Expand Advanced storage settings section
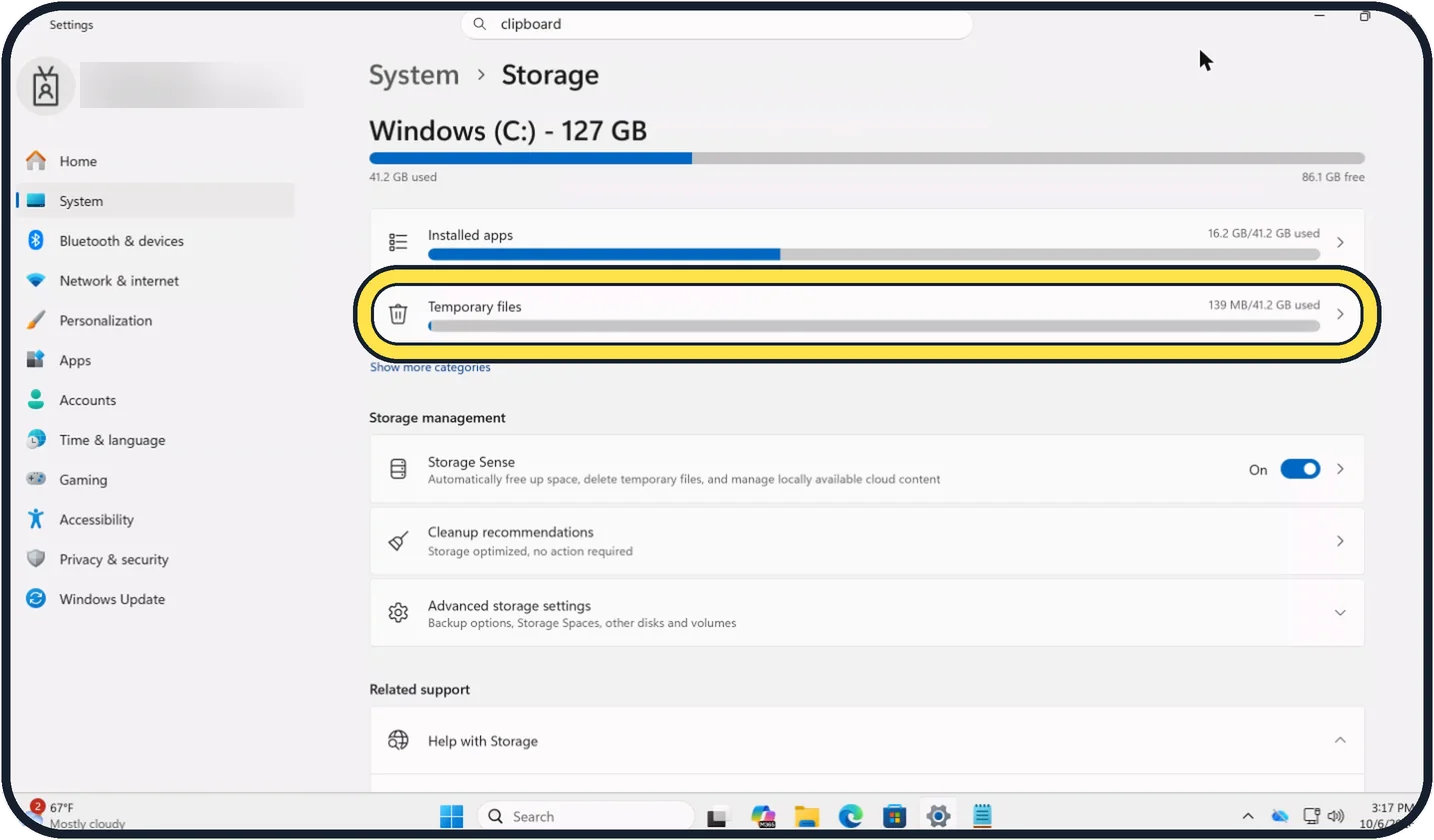This screenshot has width=1434, height=840. (x=1340, y=612)
